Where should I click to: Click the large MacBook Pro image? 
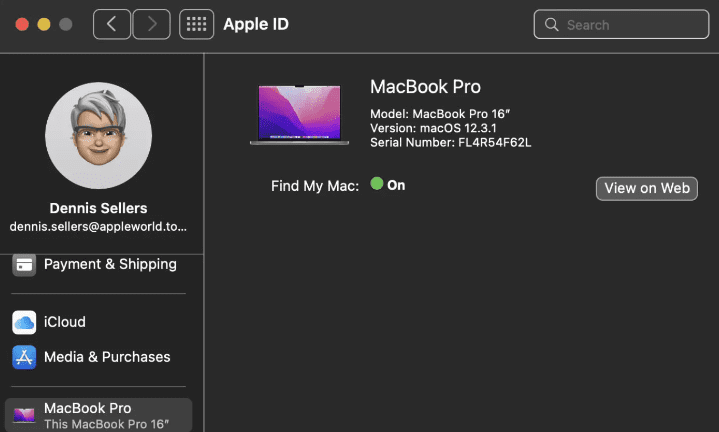299,115
